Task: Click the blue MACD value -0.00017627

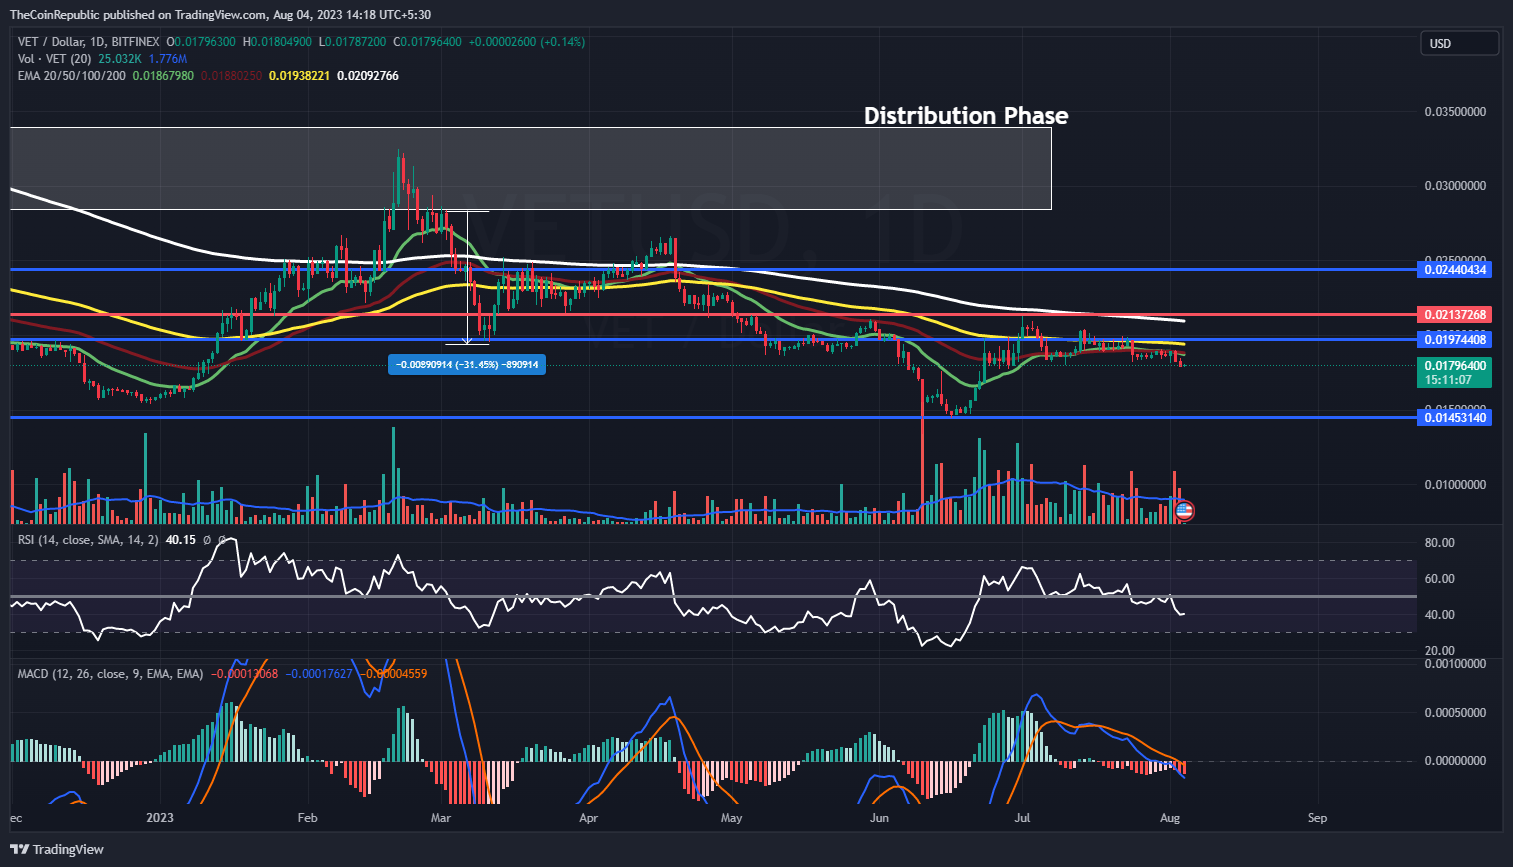Action: (319, 674)
